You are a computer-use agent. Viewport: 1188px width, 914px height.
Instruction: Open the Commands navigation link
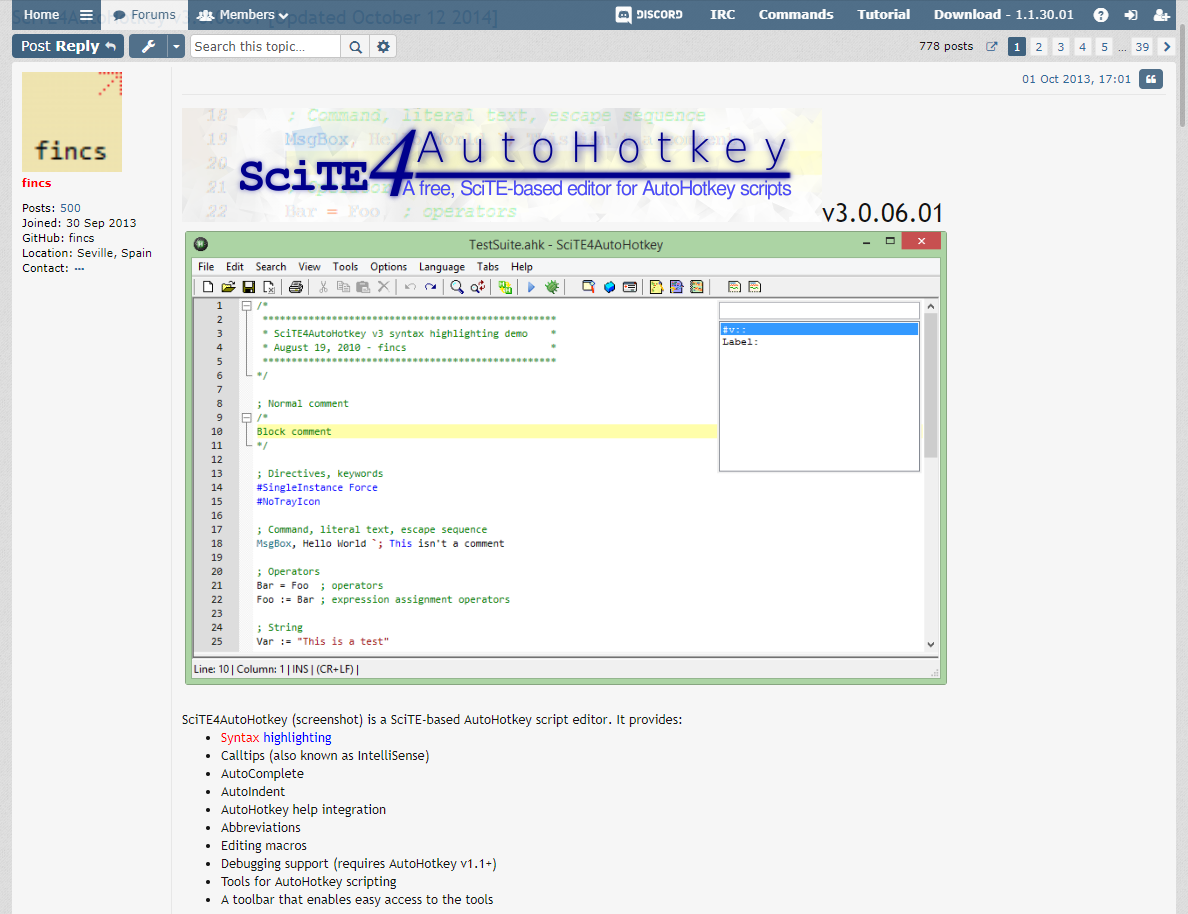coord(796,14)
